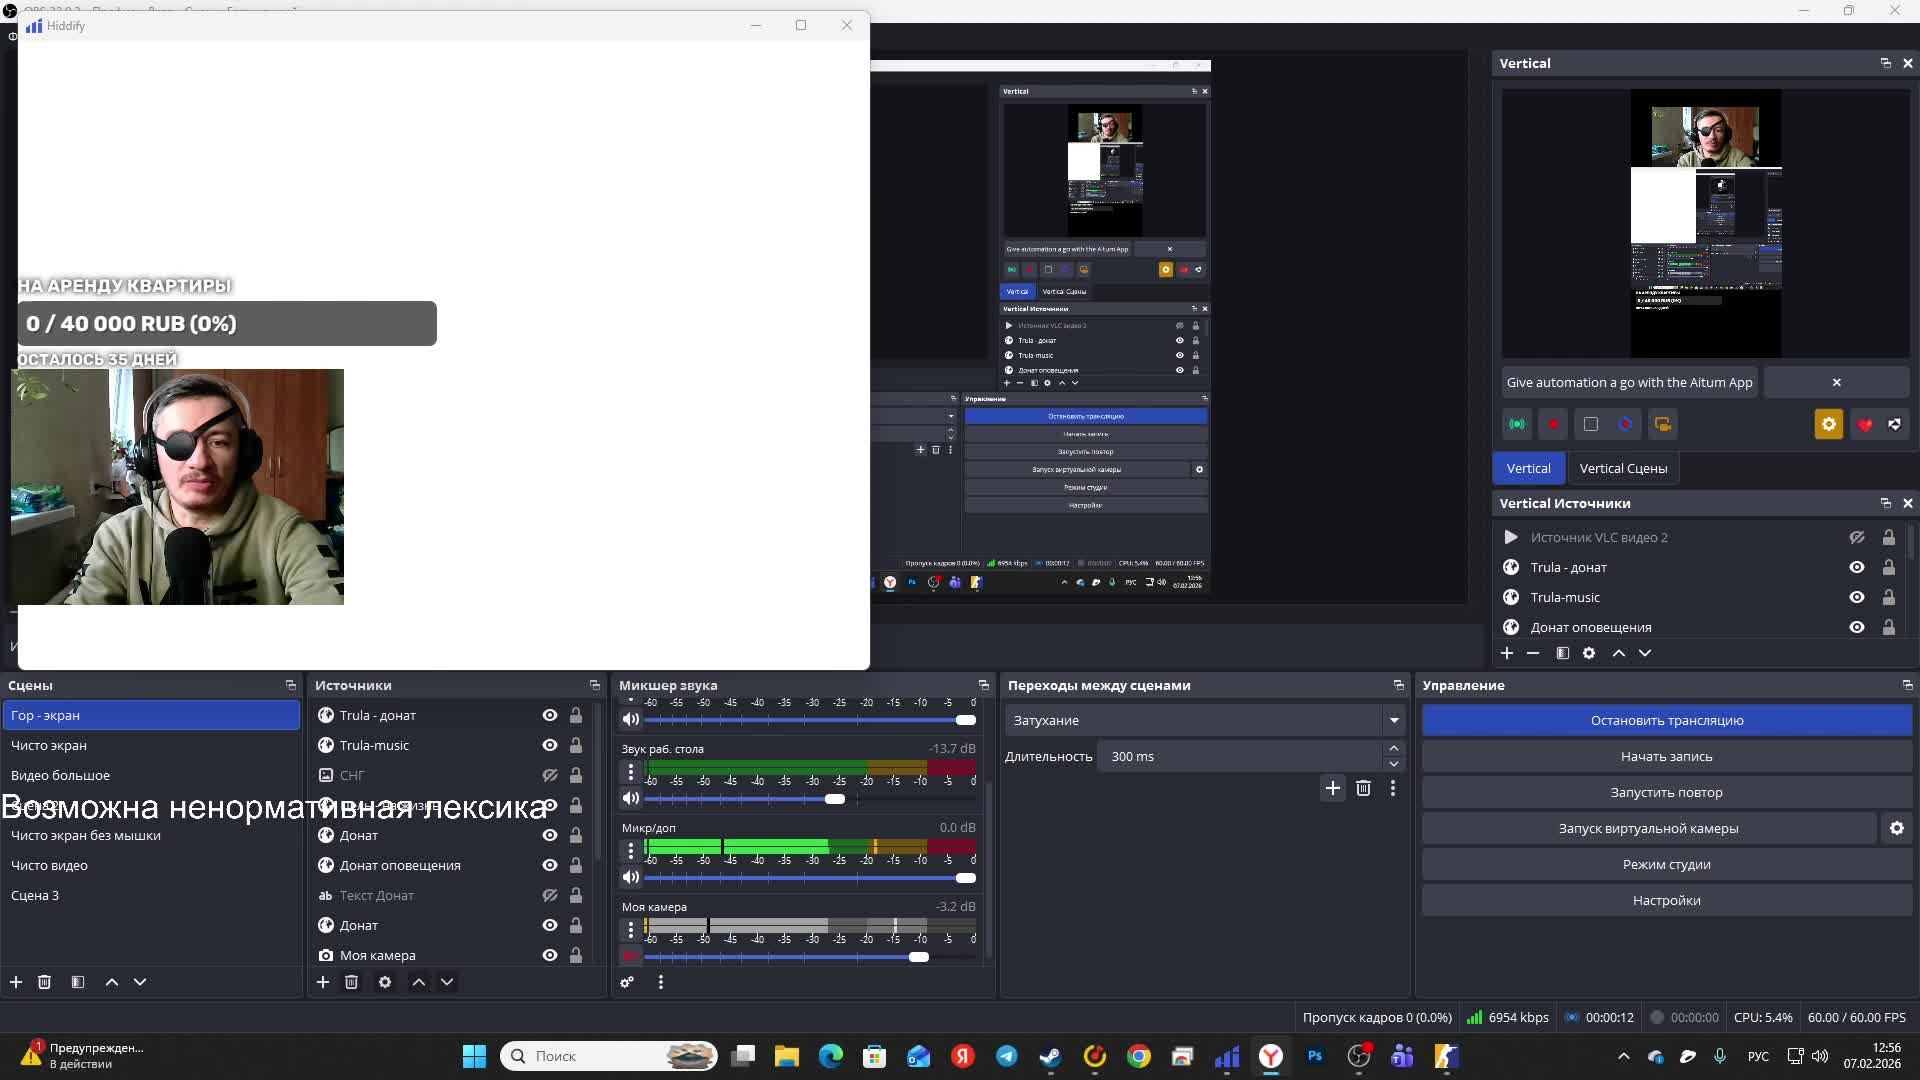This screenshot has height=1080, width=1920.
Task: Click Остановить трансляцию button
Action: 1666,720
